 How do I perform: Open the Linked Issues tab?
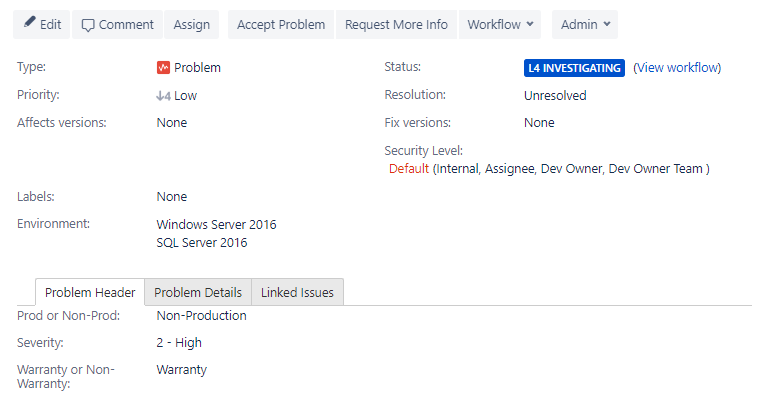pos(297,292)
